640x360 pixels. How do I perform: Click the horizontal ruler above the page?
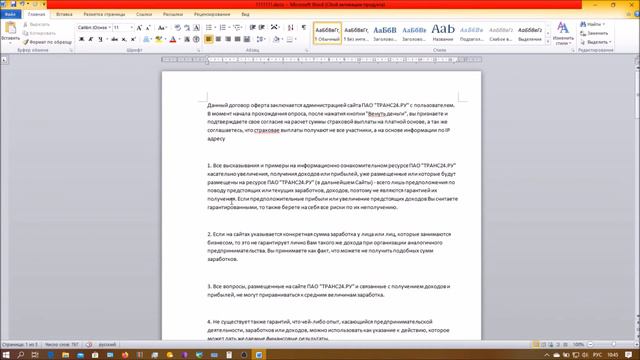[321, 60]
